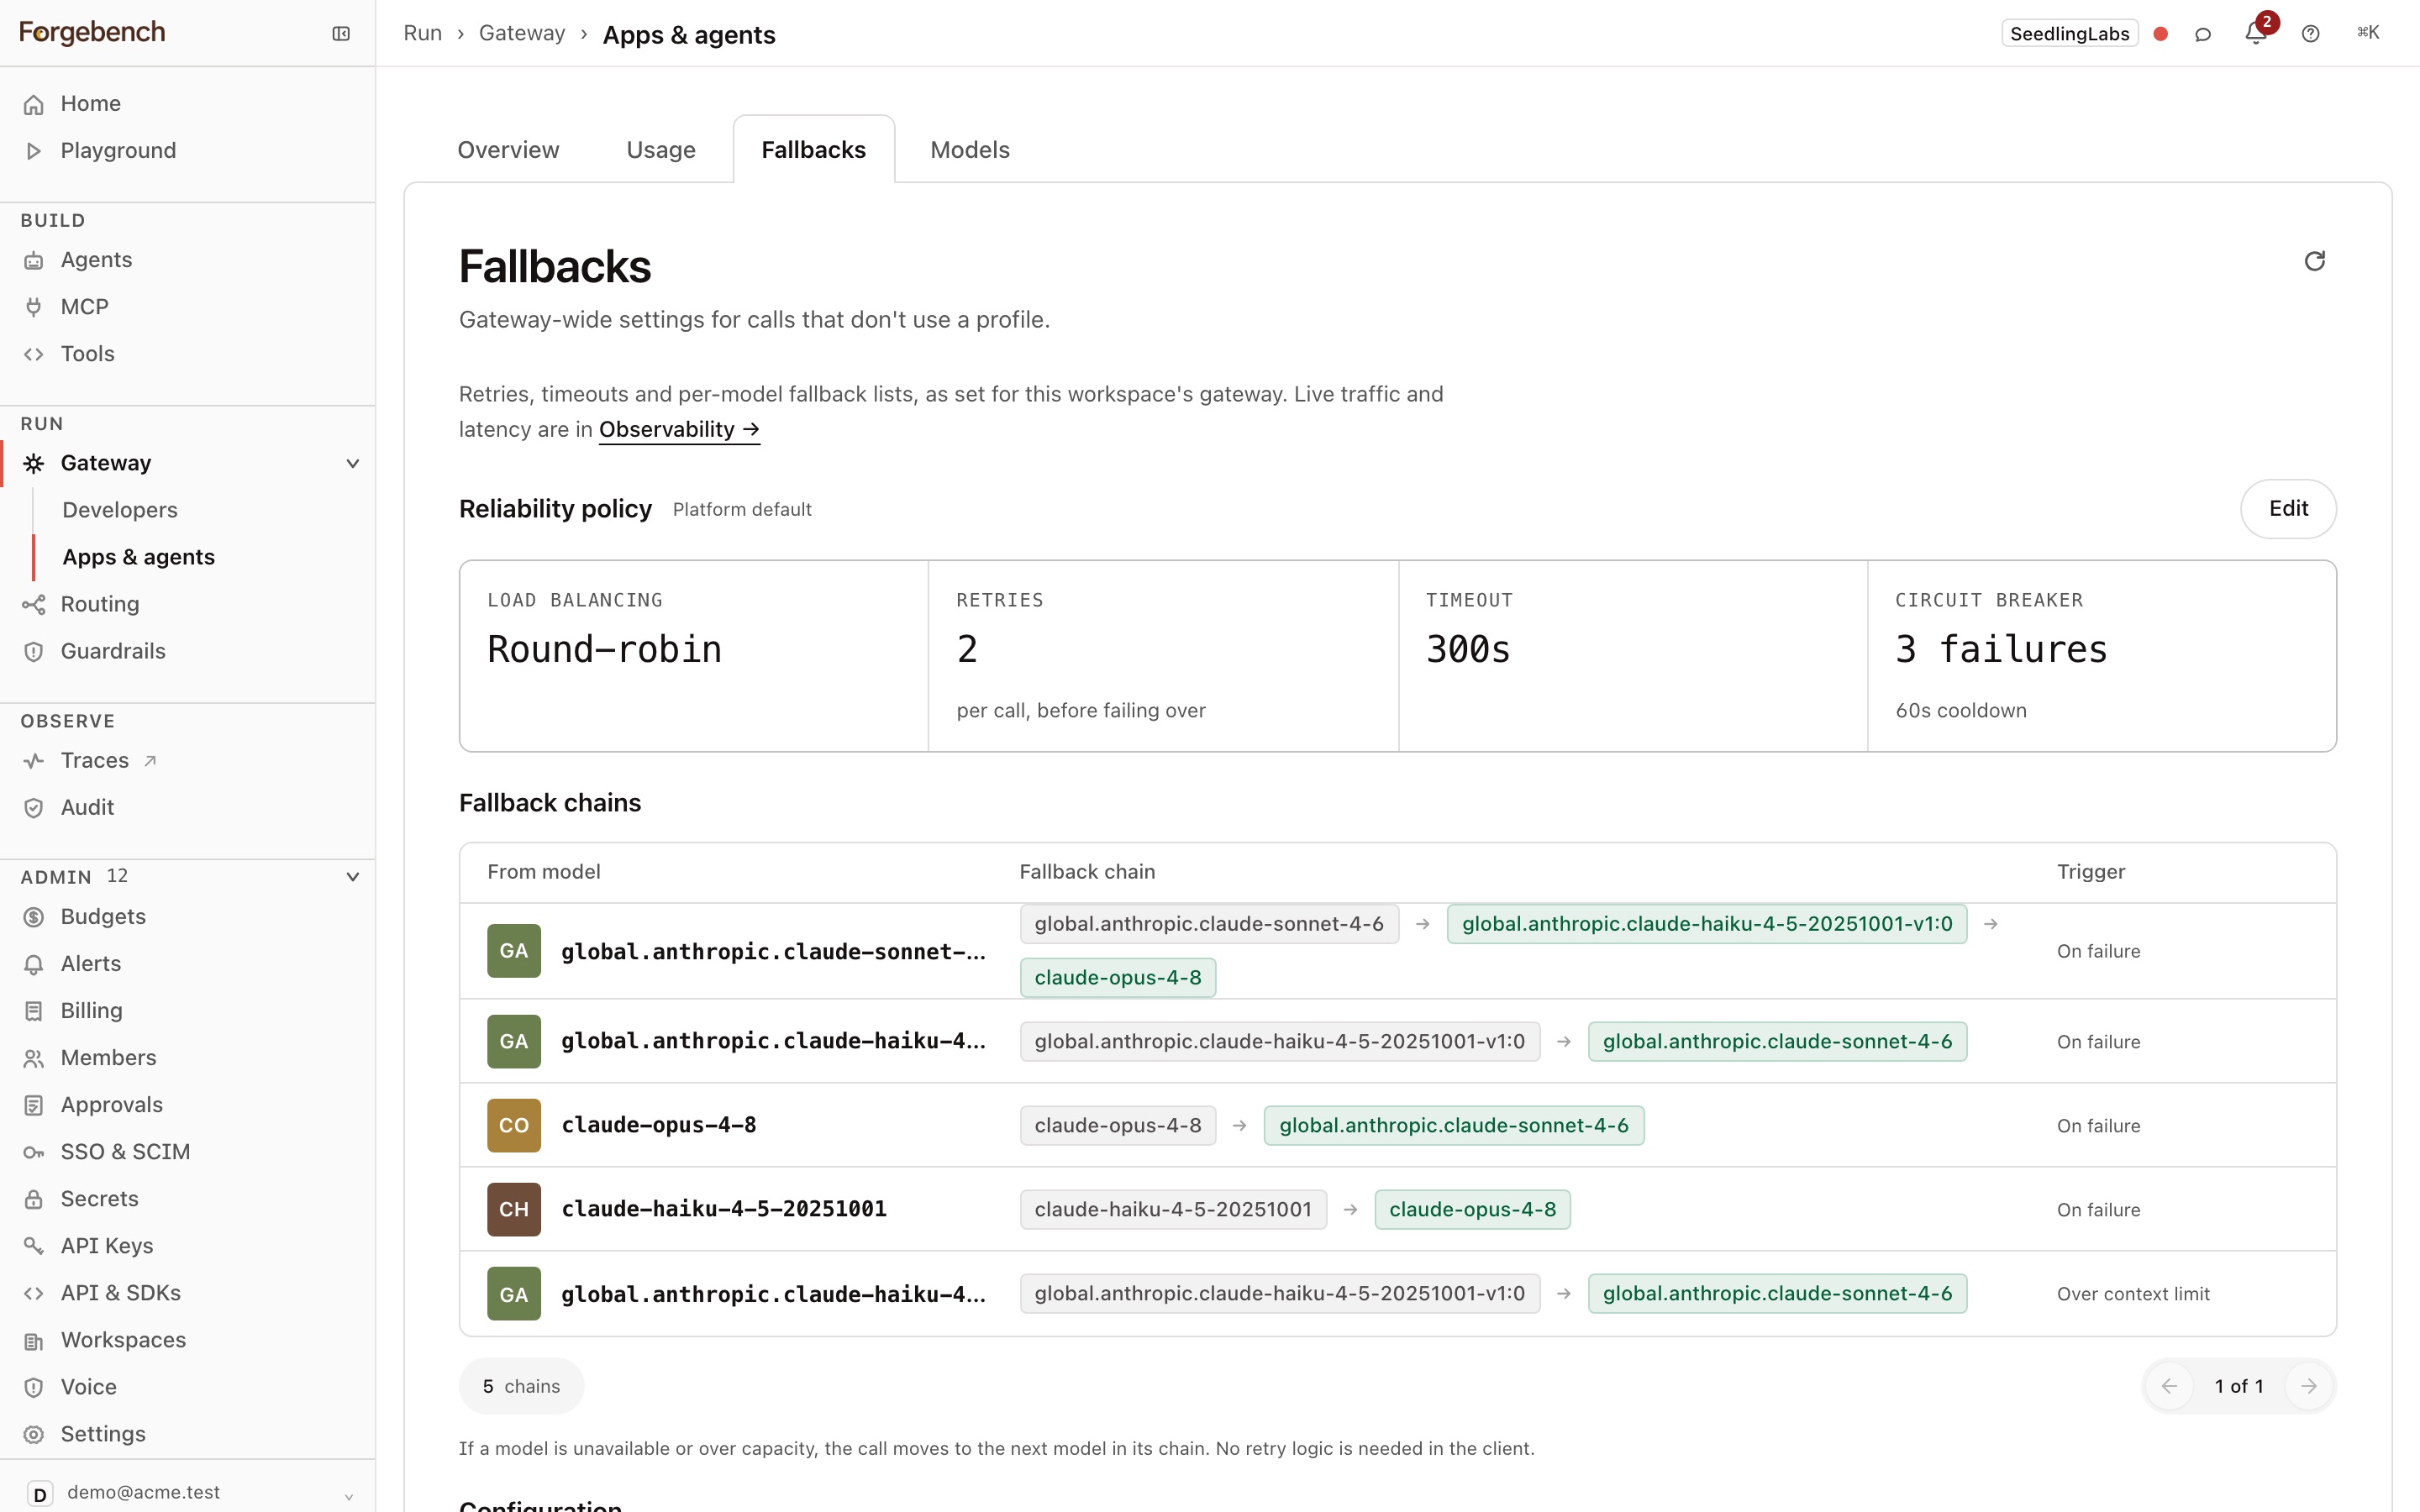The height and width of the screenshot is (1512, 2420).
Task: Click the Over context limit trigger
Action: 2133,1294
